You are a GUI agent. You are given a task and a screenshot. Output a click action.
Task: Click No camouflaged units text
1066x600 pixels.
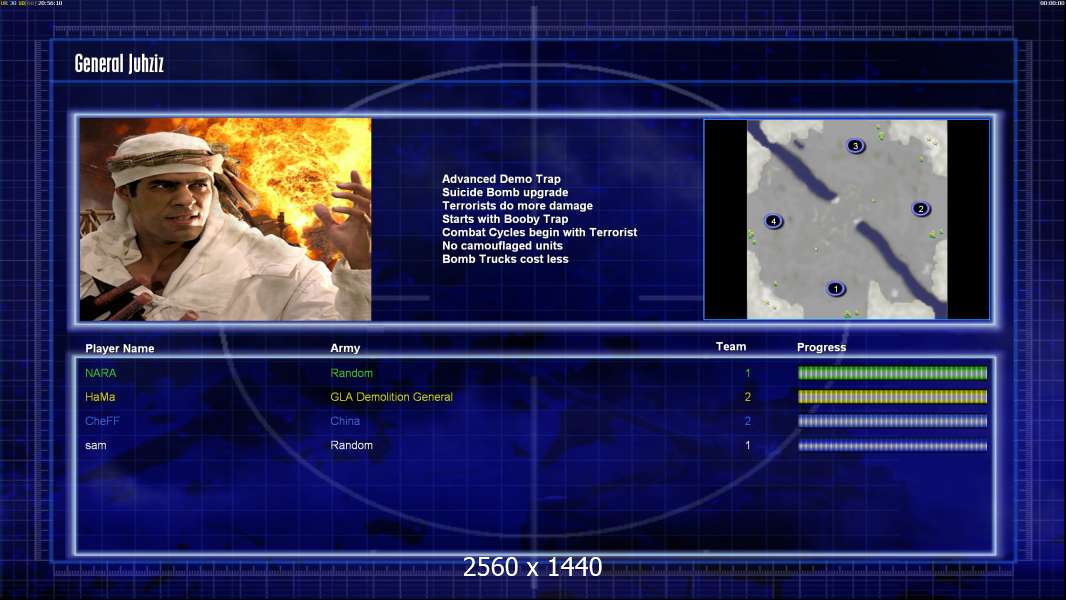pos(502,246)
